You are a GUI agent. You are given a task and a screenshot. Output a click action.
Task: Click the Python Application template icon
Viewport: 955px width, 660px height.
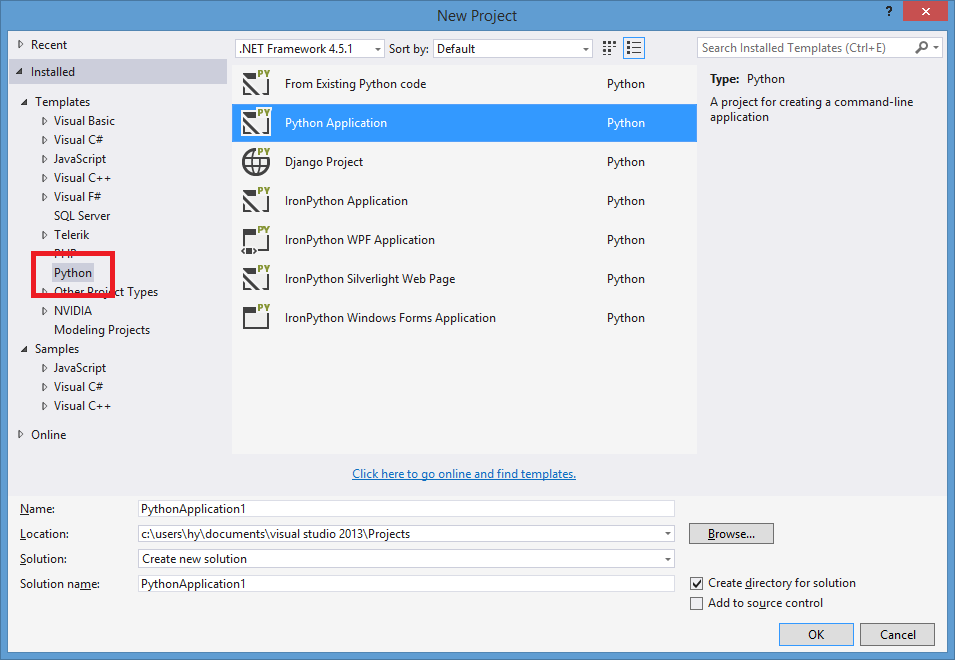[x=256, y=122]
